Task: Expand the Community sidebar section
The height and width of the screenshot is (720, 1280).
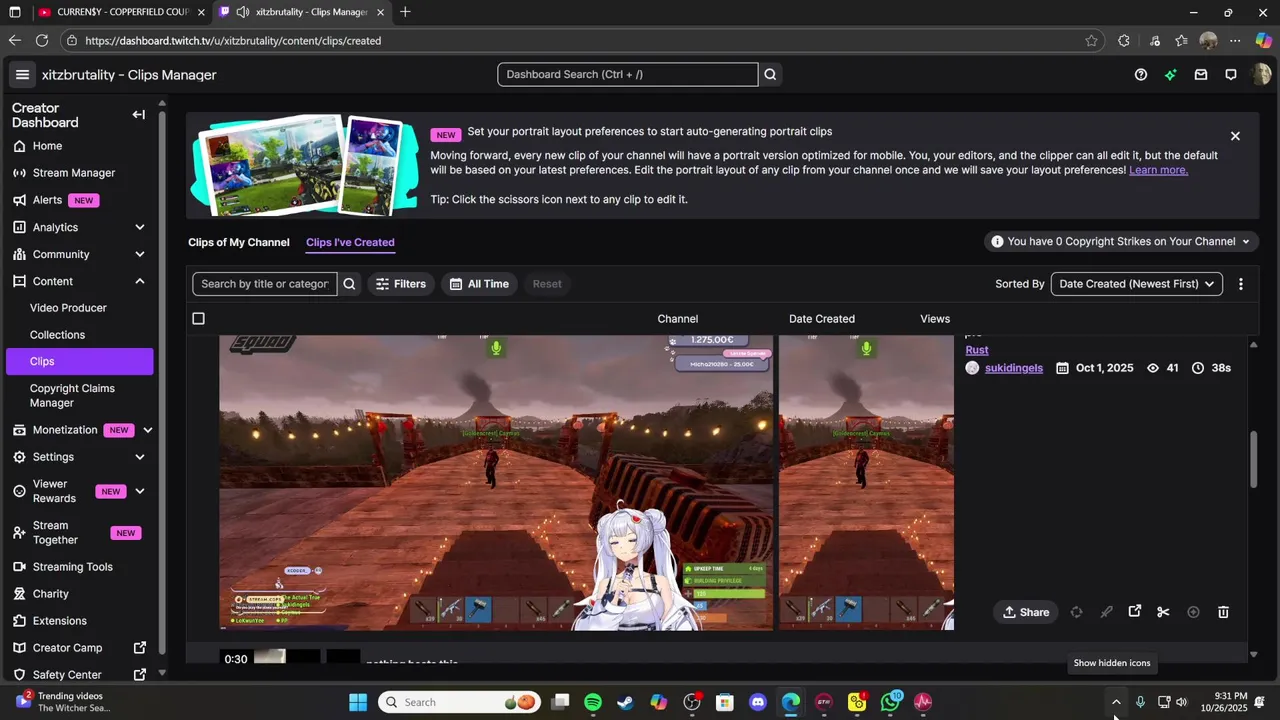Action: click(140, 254)
